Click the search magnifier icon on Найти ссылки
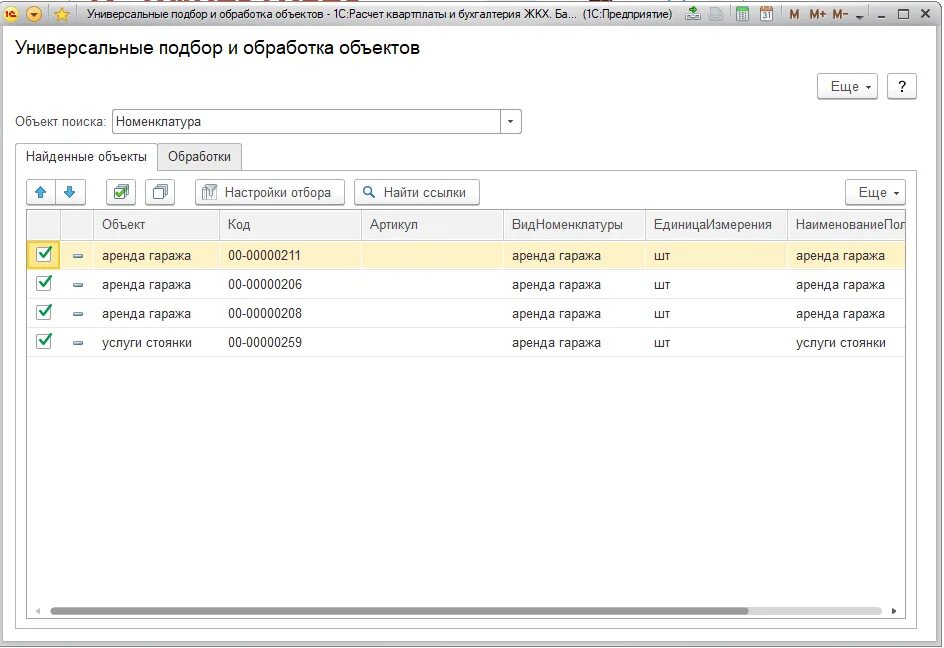 tap(369, 192)
